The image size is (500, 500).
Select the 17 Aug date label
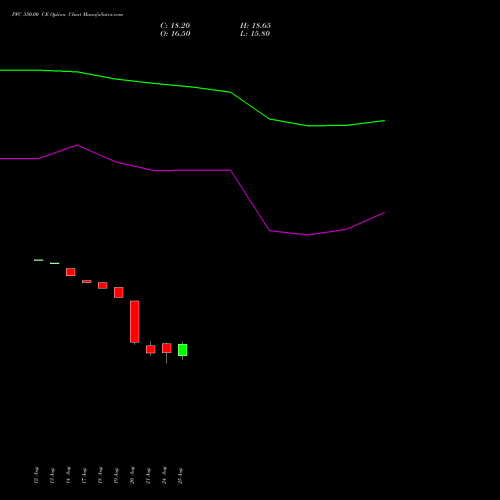coord(84,475)
